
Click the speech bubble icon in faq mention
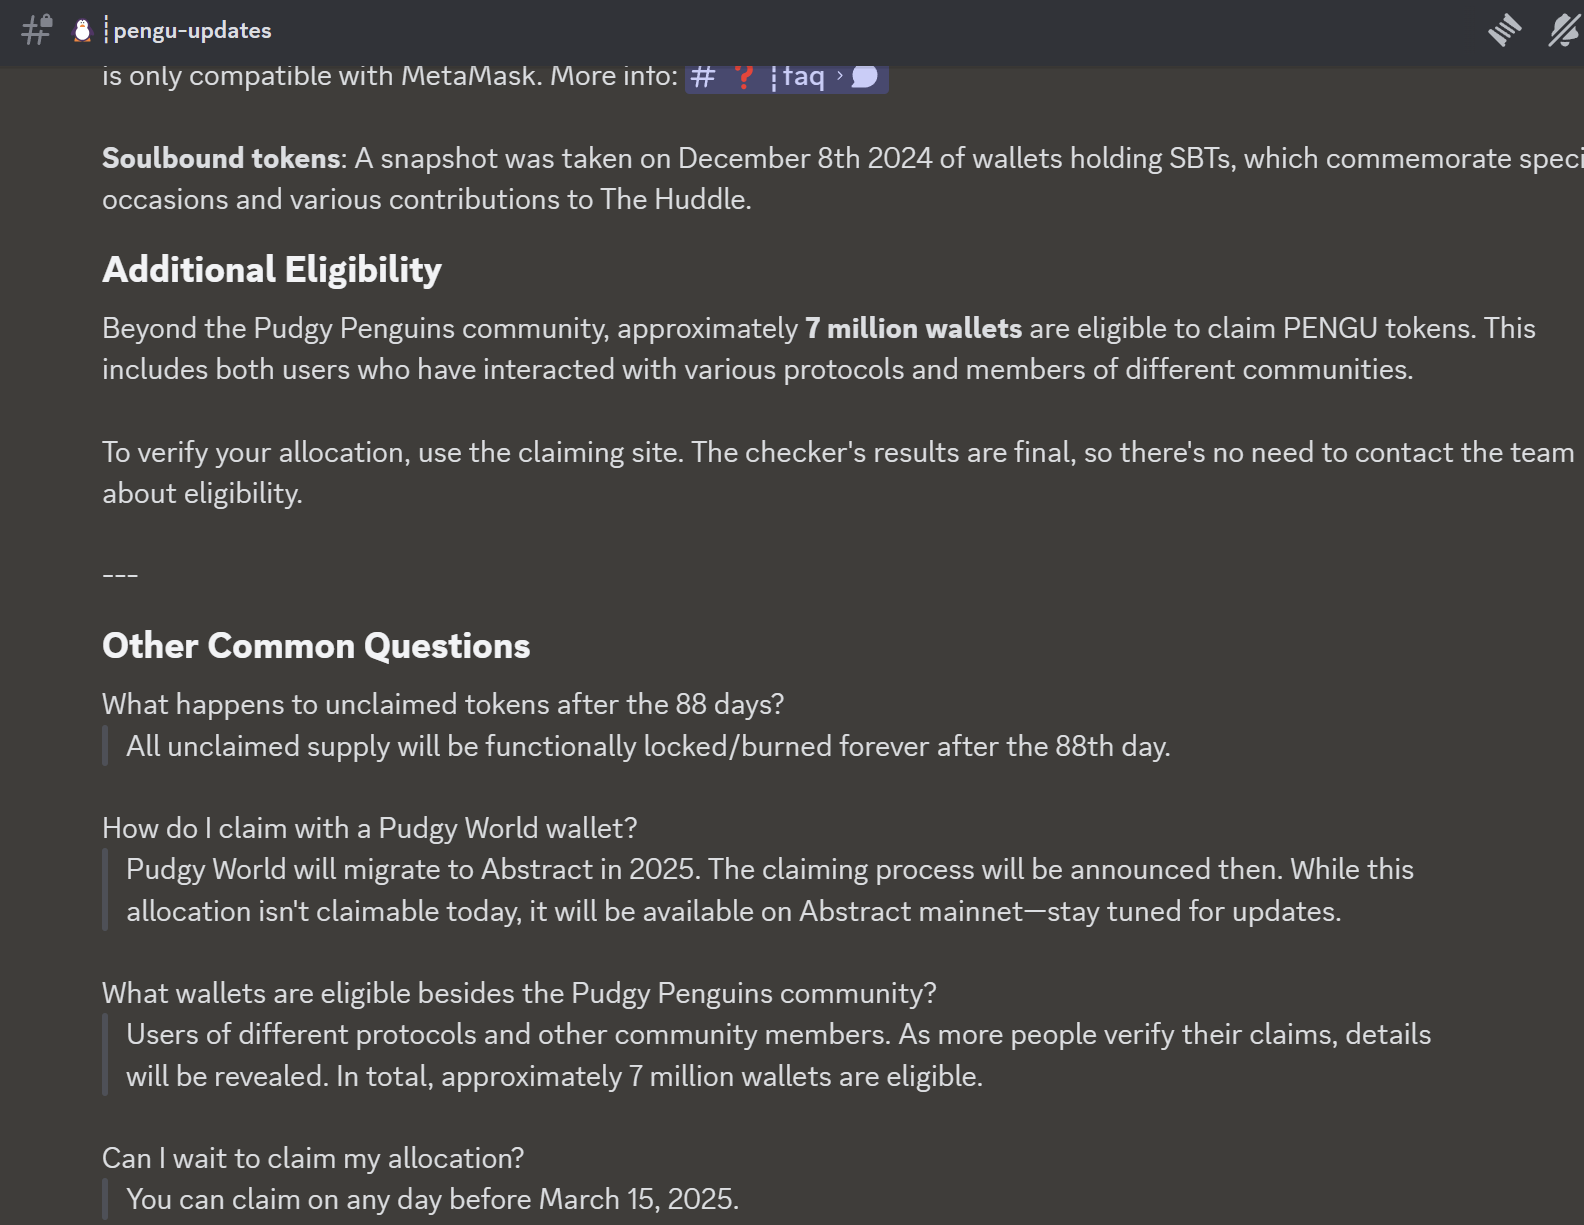pos(865,76)
